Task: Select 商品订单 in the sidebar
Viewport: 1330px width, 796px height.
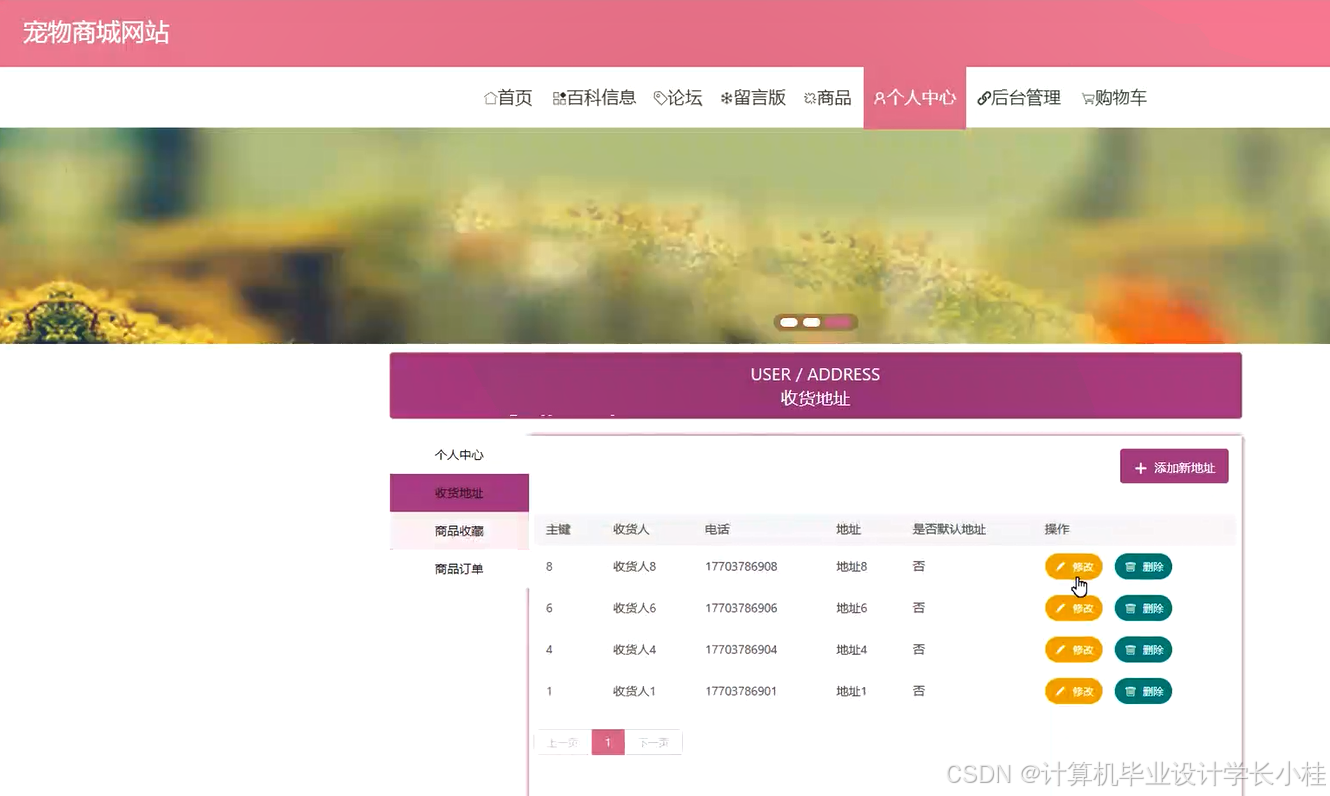Action: coord(459,568)
